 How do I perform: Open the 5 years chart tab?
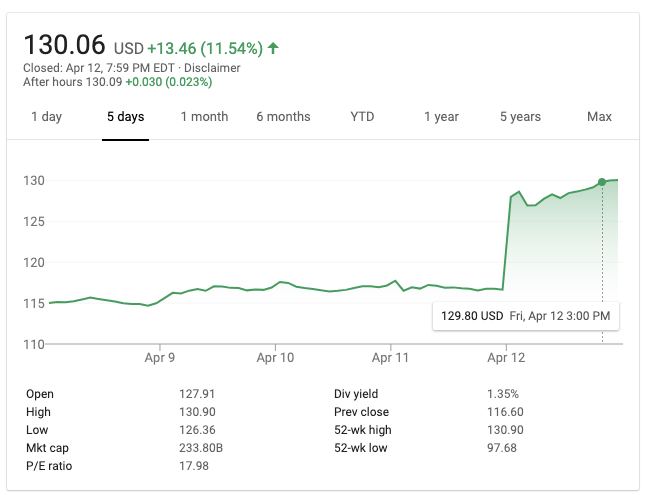click(x=520, y=117)
